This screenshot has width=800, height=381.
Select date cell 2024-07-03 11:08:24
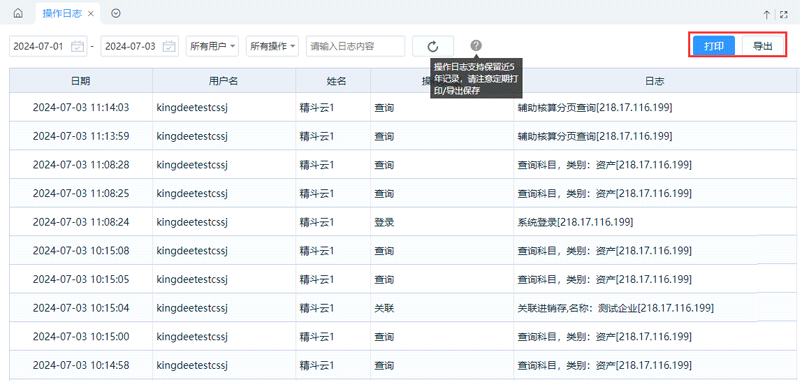pos(81,222)
